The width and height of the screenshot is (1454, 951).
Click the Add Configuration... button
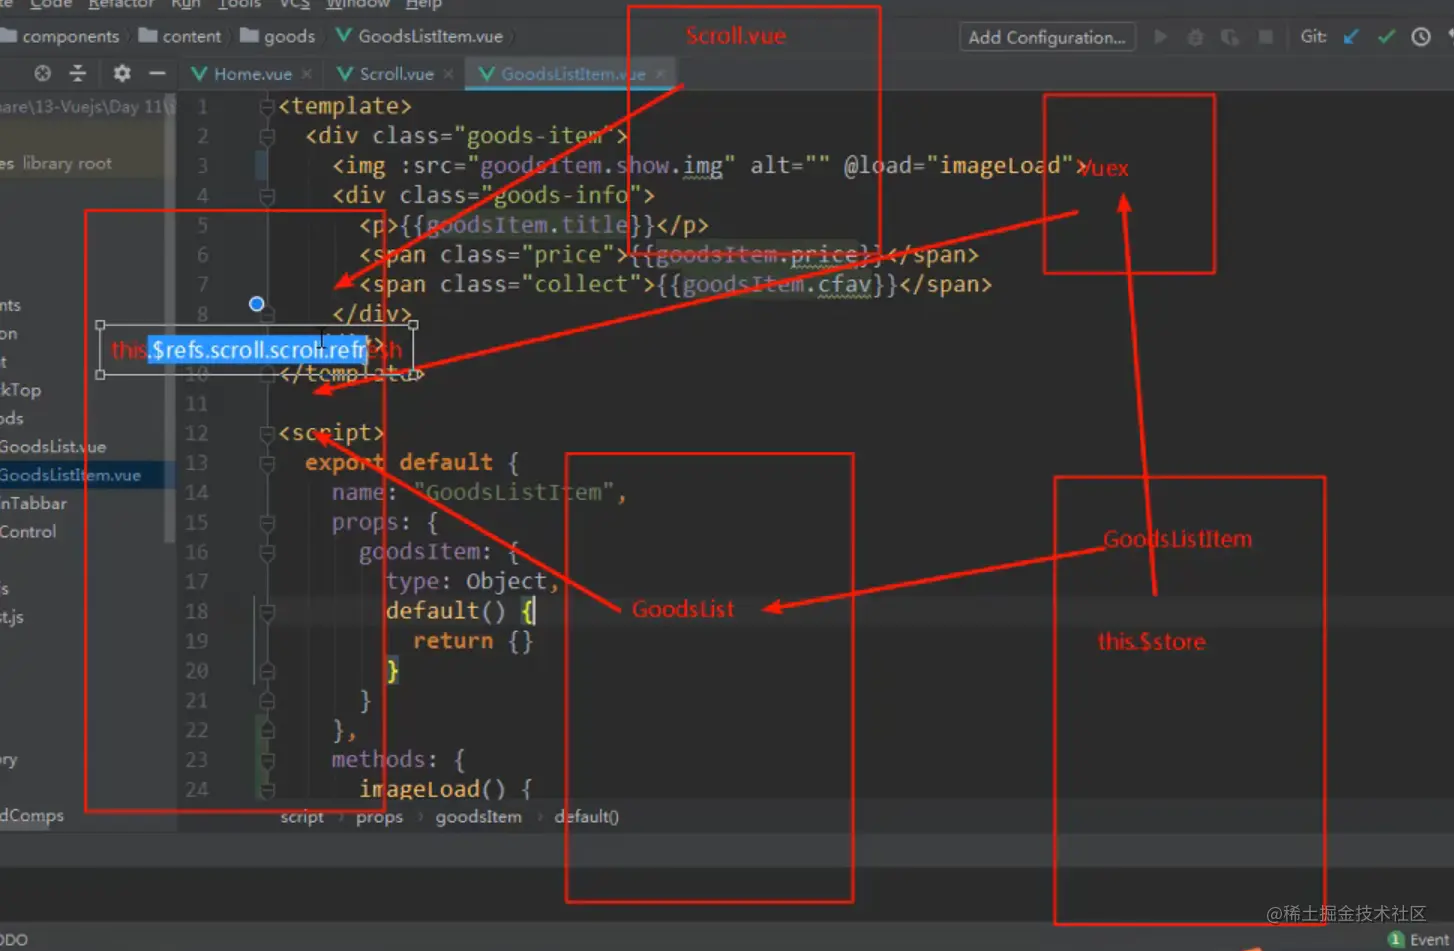[1047, 37]
